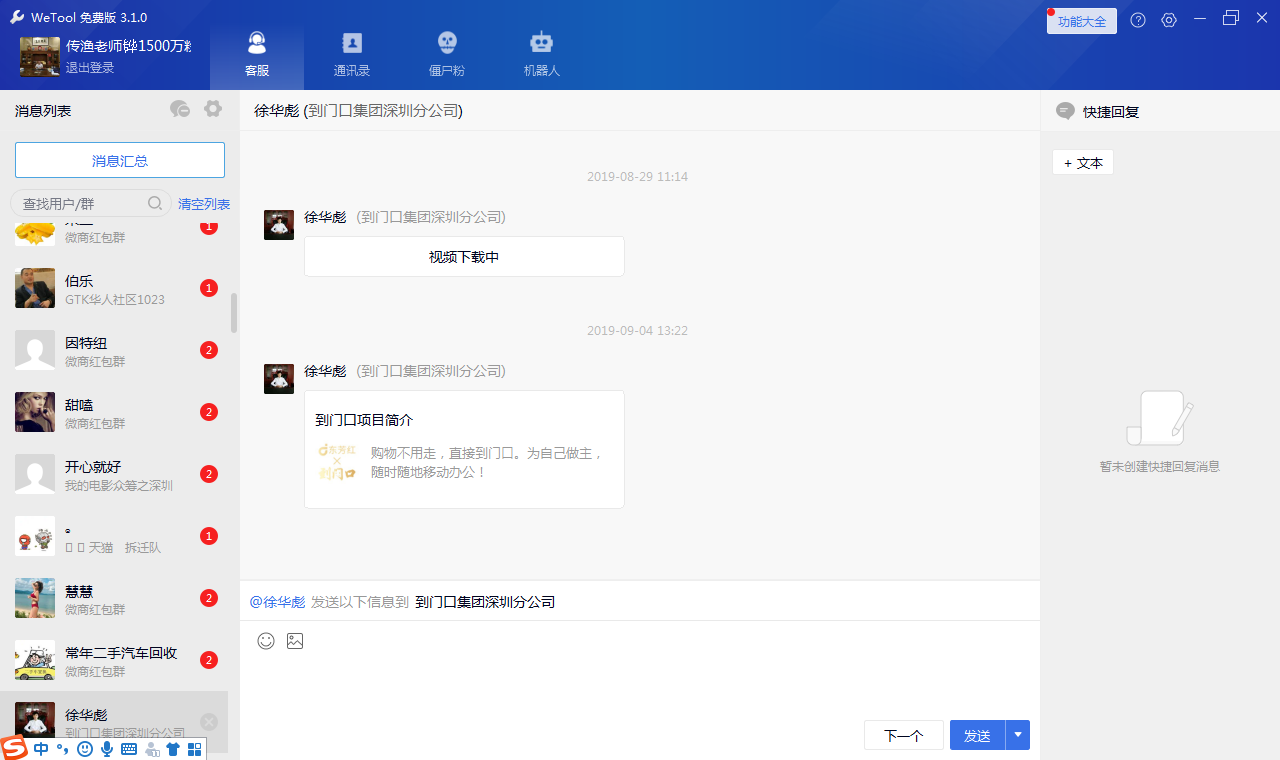Click the Sogou account person icon
Screen dimensions: 1280x760
pos(152,749)
